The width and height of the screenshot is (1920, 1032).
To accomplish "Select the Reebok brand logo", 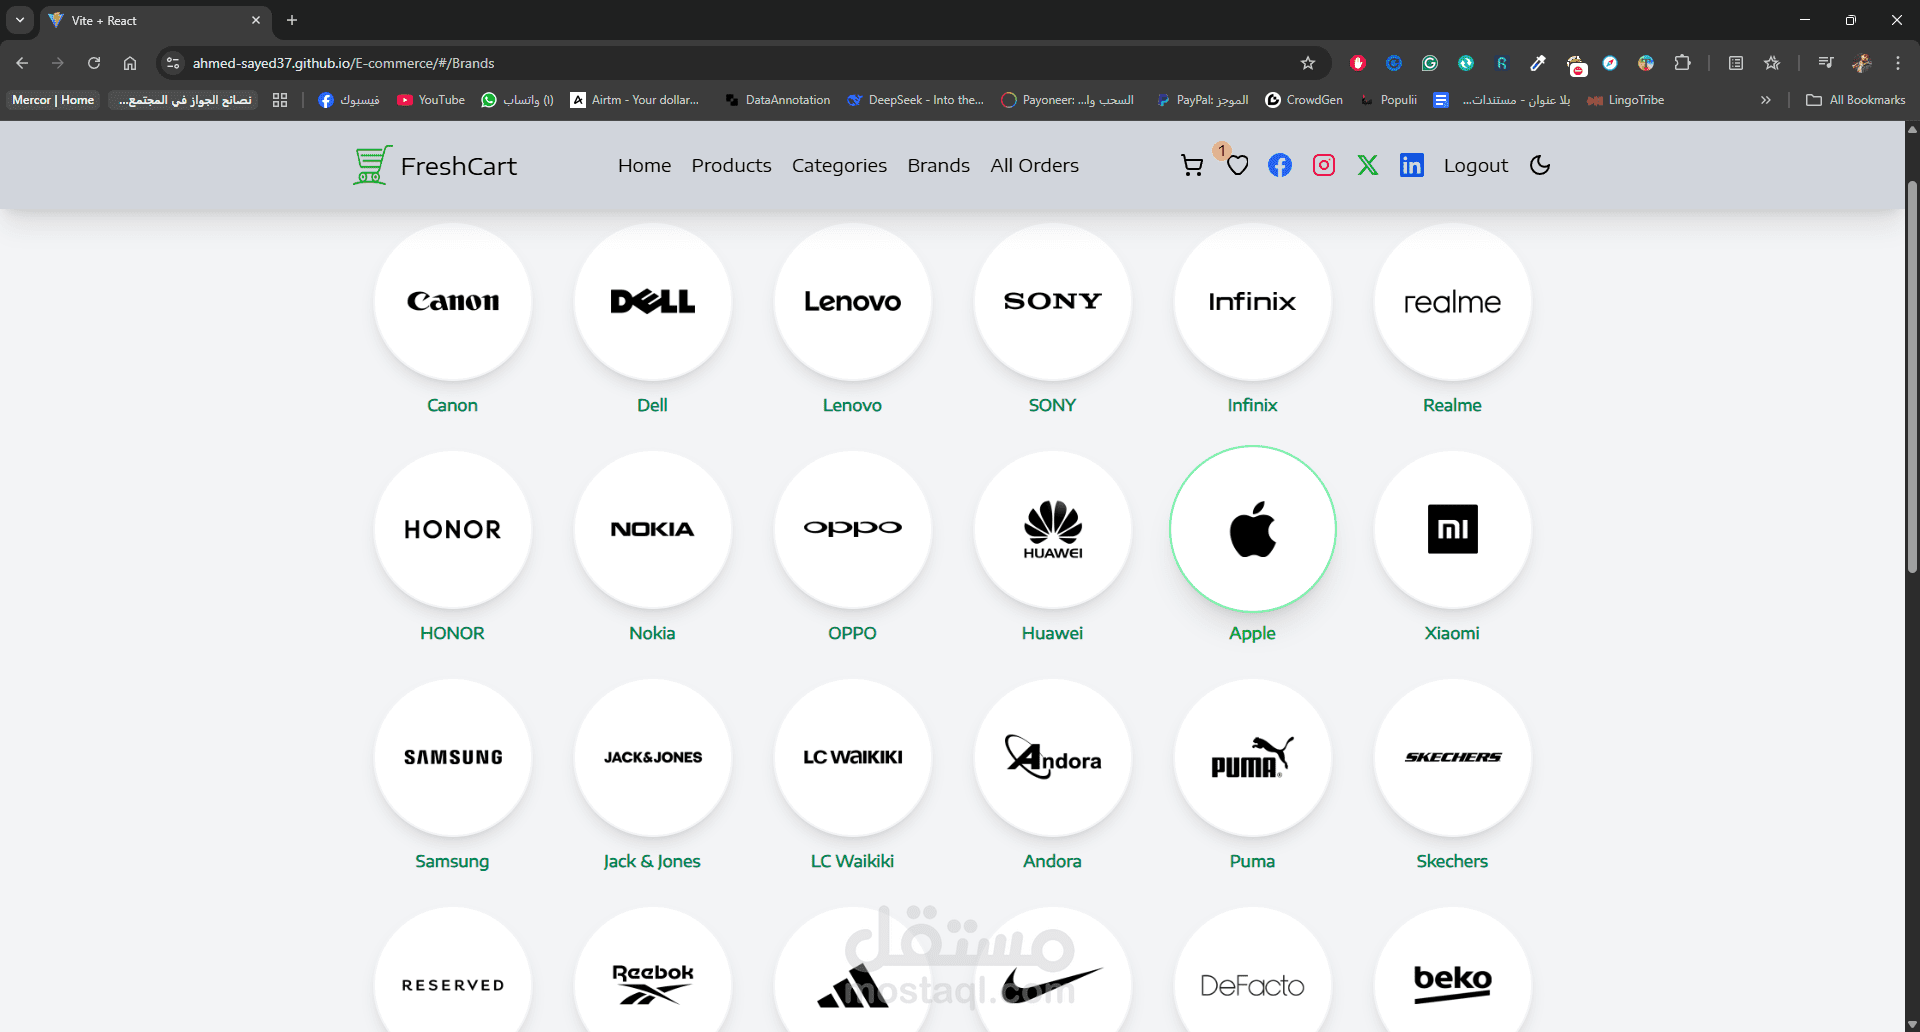I will 652,970.
